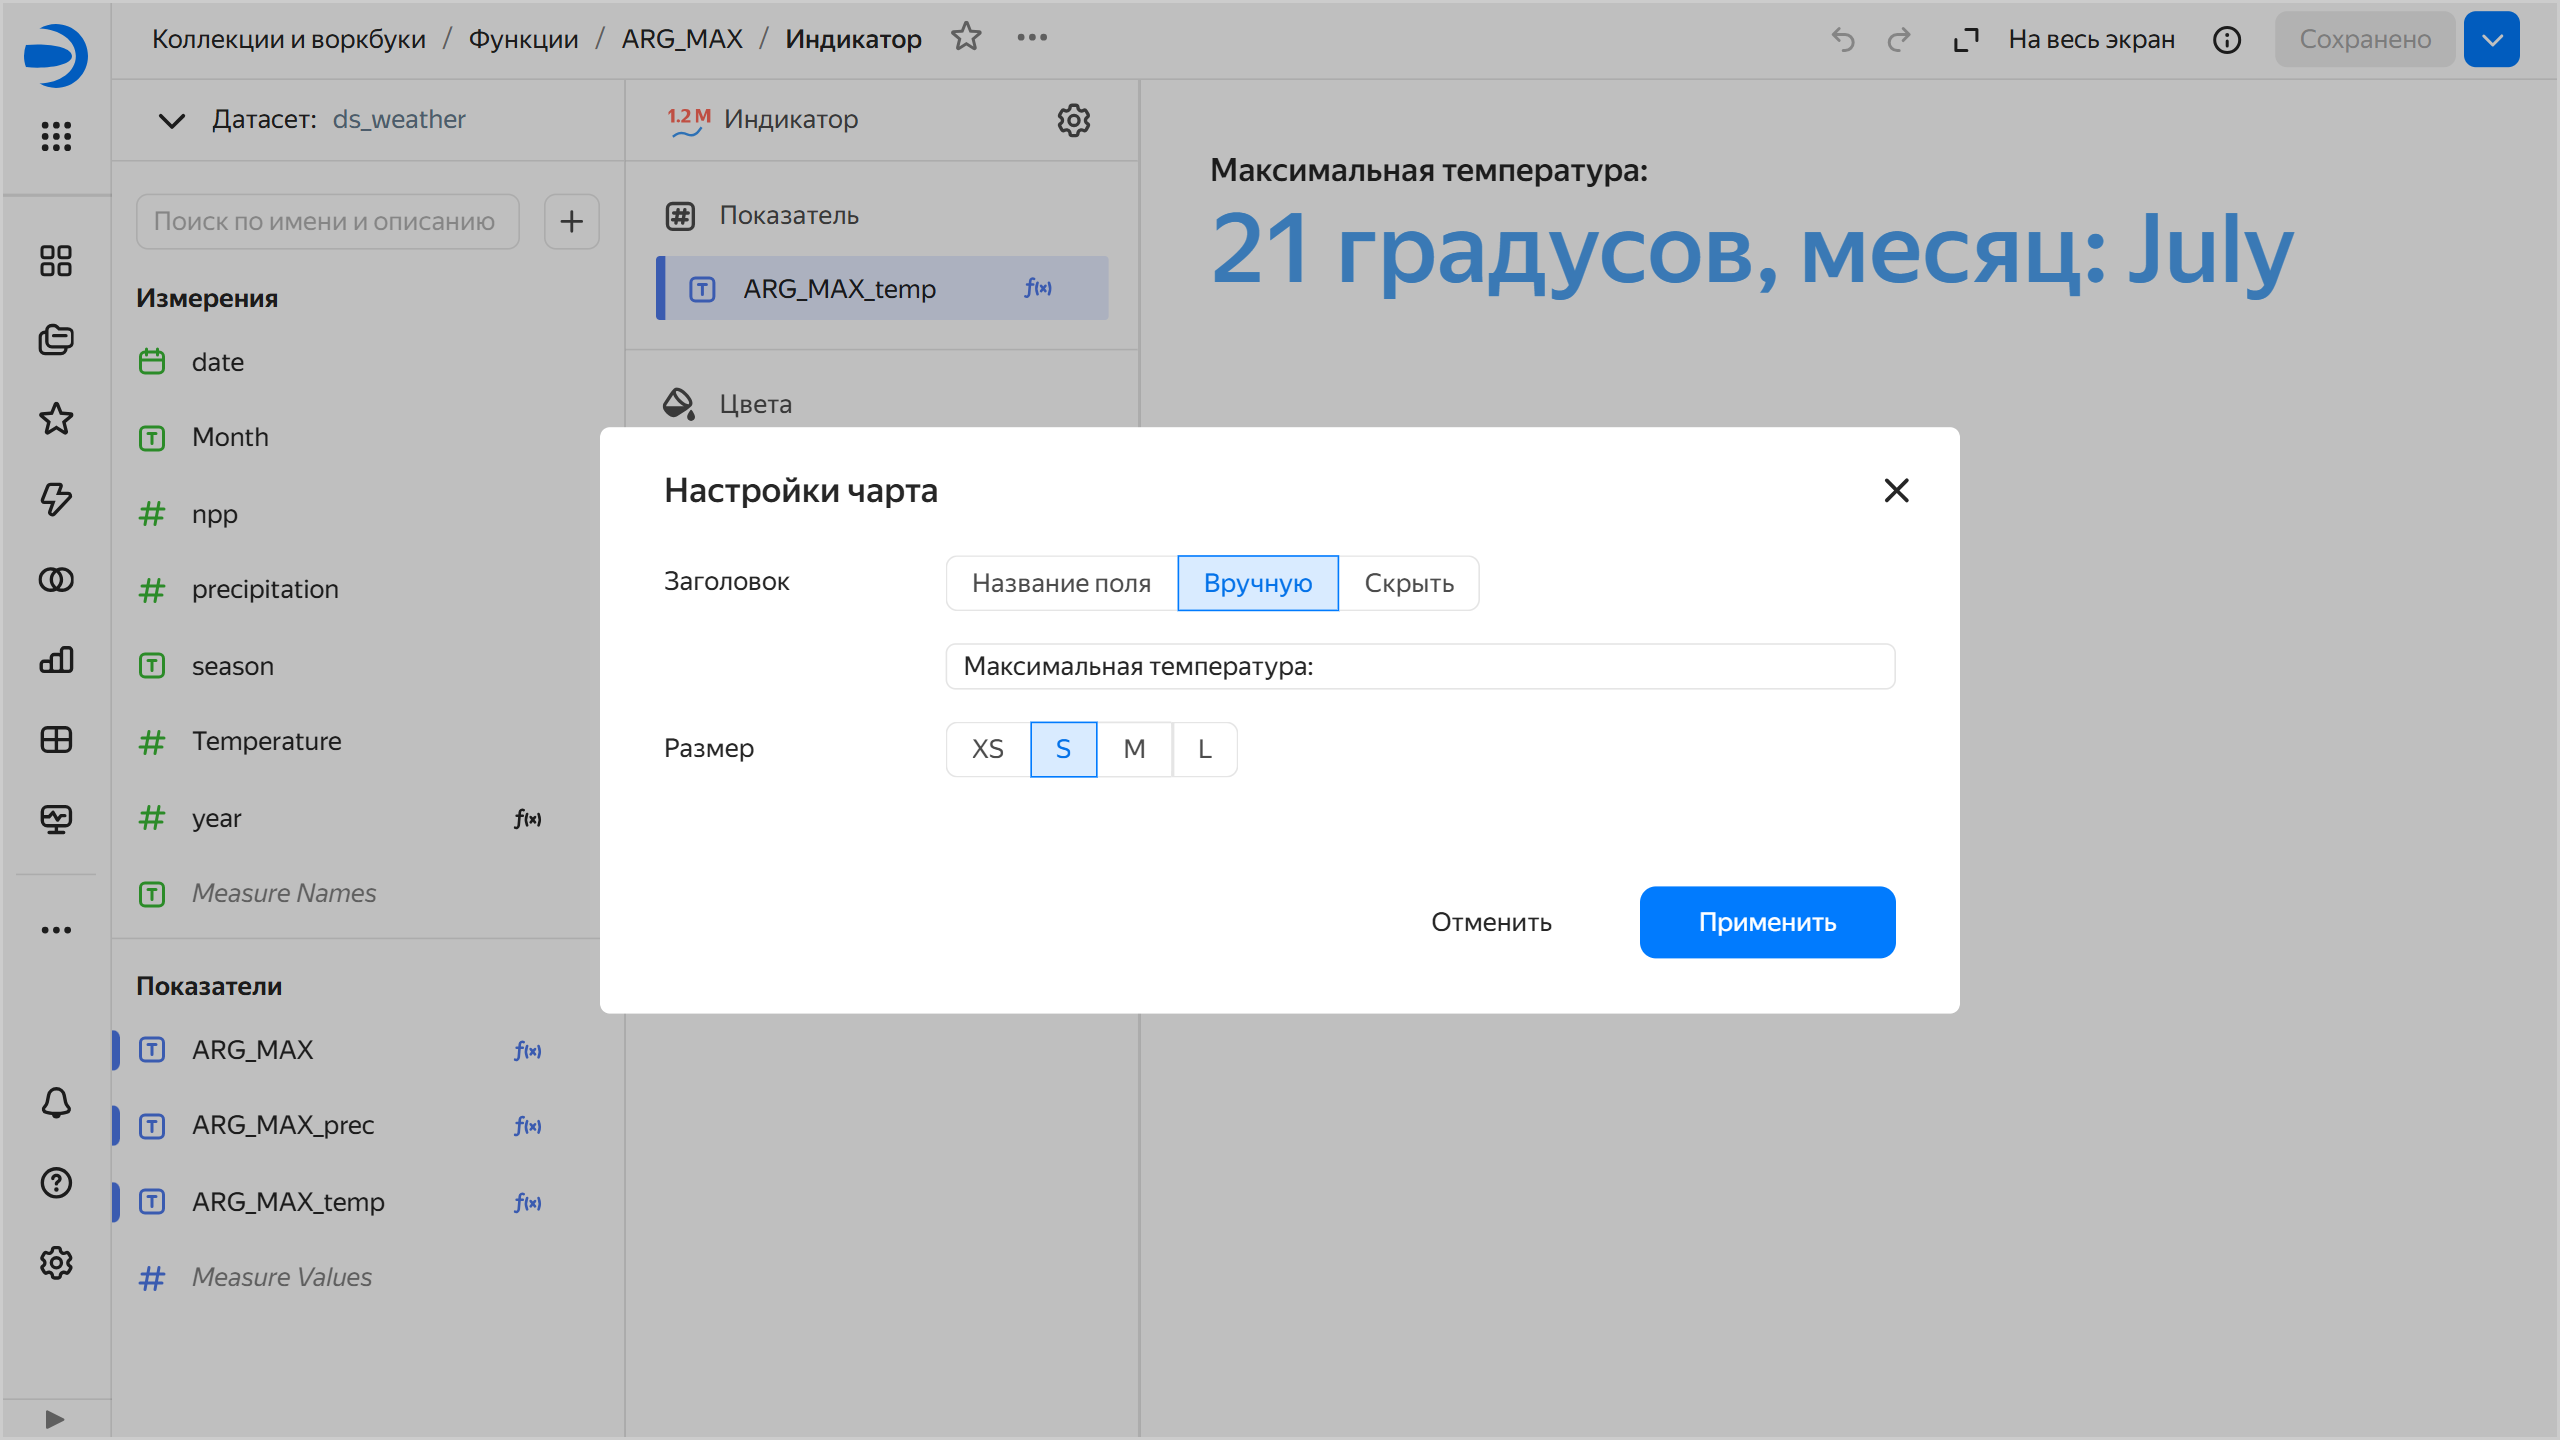Click the Функции breadcrumb item
This screenshot has height=1440, width=2560.
[x=524, y=38]
